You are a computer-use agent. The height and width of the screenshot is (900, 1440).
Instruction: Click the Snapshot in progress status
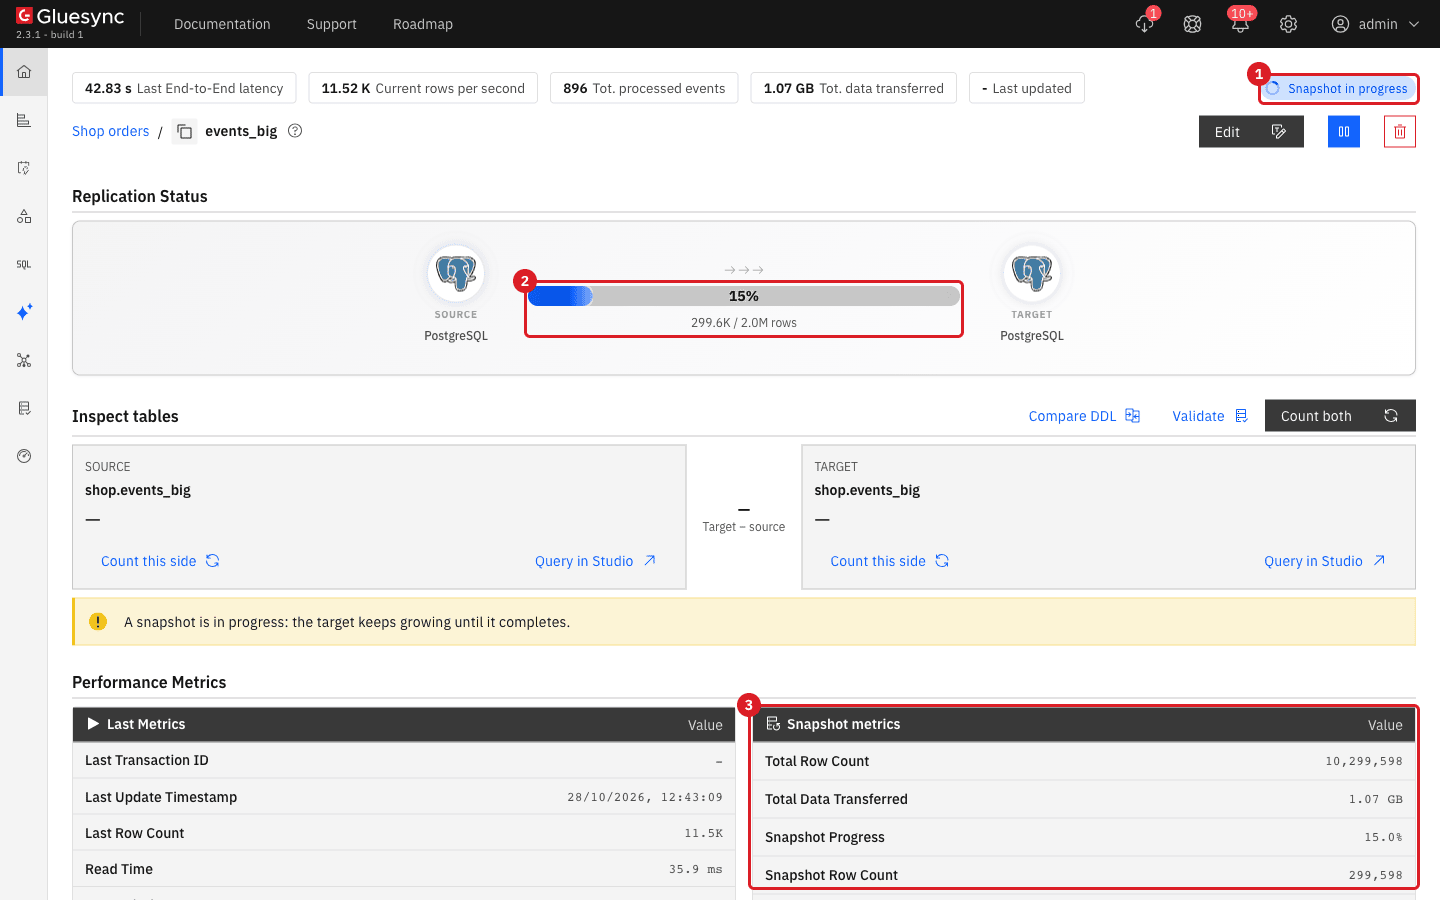click(x=1338, y=88)
